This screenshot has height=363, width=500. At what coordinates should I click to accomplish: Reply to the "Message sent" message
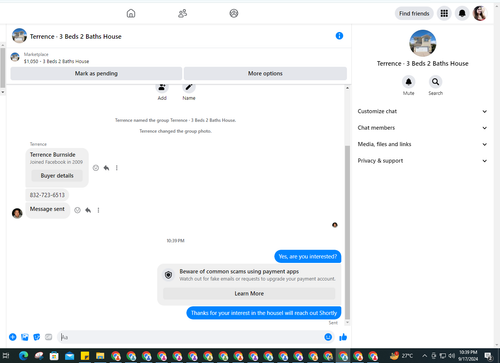tap(88, 210)
